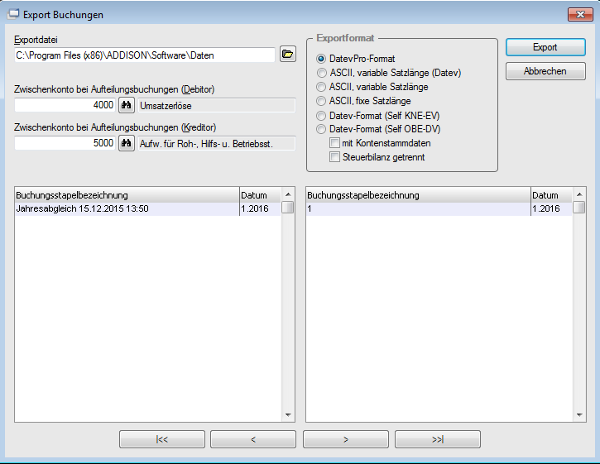This screenshot has height=464, width=600.
Task: Select Datev-Format (Self OBE-DV)
Action: 321,129
